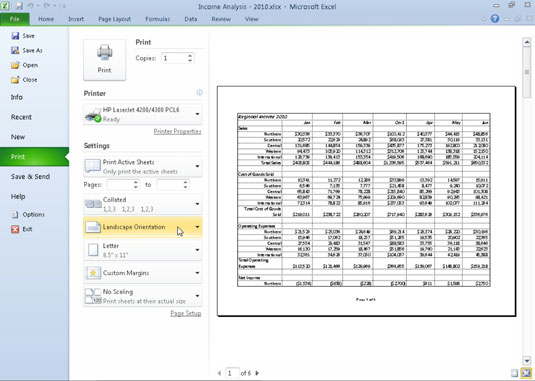
Task: Open the Landscape Orientation dropdown
Action: tap(143, 227)
